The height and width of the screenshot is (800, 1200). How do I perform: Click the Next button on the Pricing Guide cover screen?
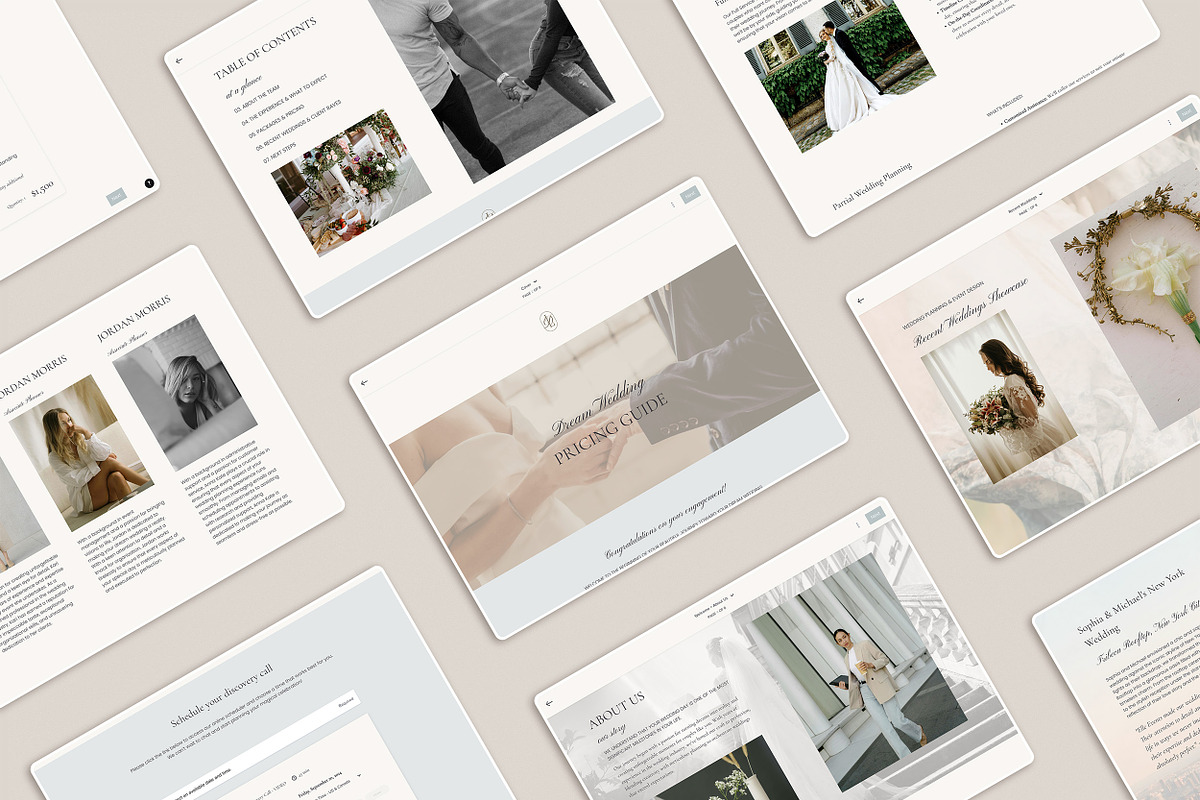[690, 195]
